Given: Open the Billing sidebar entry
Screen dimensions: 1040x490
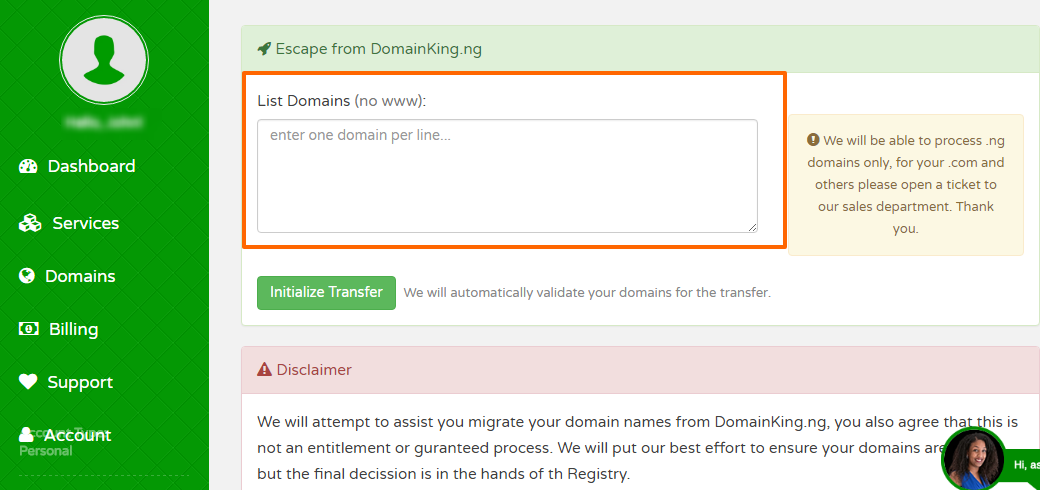Looking at the screenshot, I should tap(58, 329).
